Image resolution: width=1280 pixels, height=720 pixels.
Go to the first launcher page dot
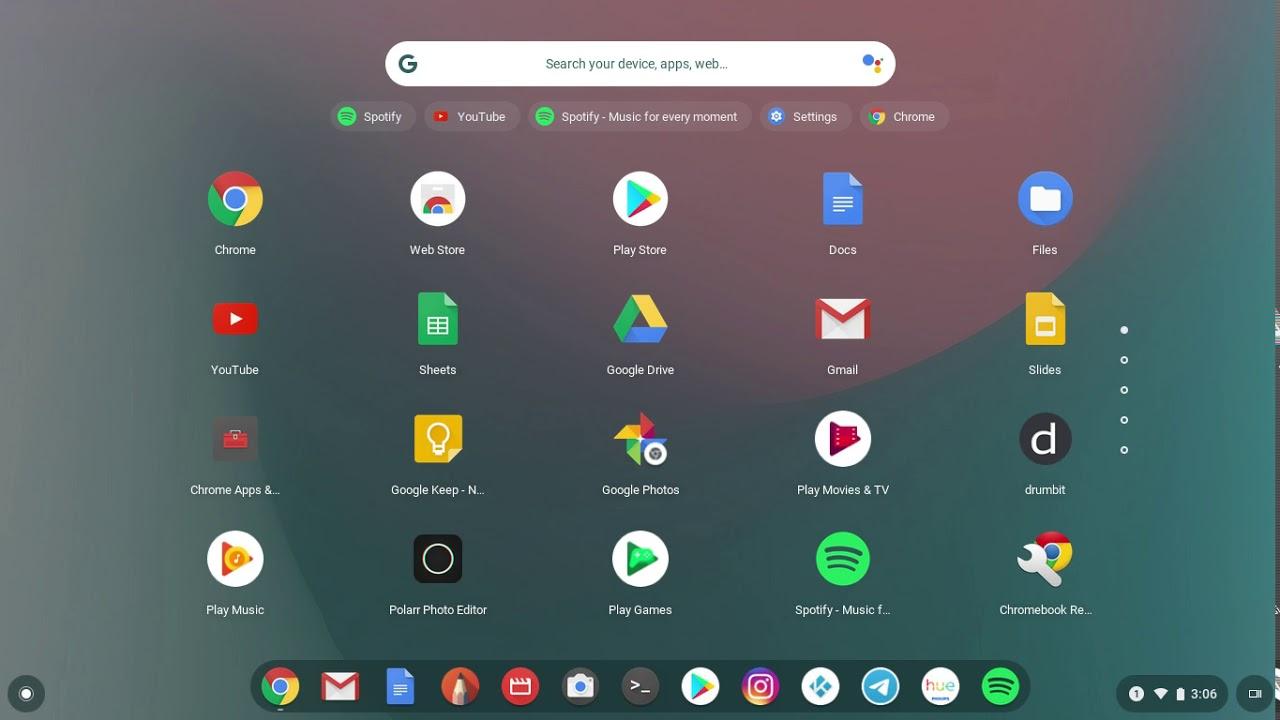(x=1124, y=330)
